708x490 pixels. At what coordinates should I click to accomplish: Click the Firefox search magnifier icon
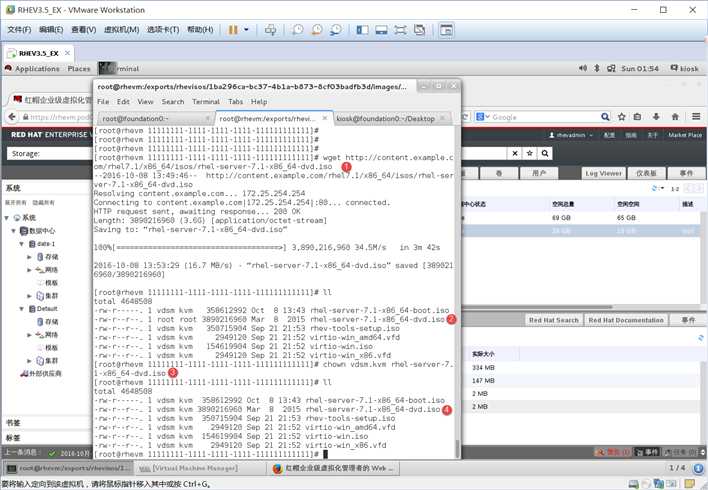(605, 117)
